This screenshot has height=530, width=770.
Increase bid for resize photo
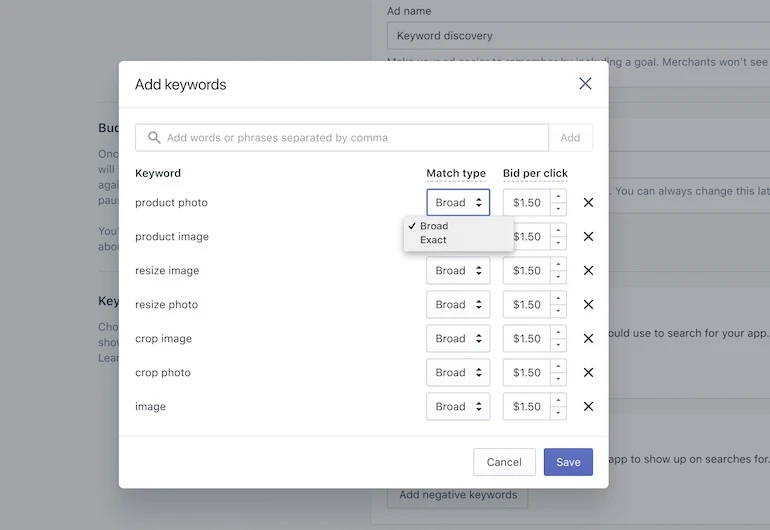coord(558,299)
